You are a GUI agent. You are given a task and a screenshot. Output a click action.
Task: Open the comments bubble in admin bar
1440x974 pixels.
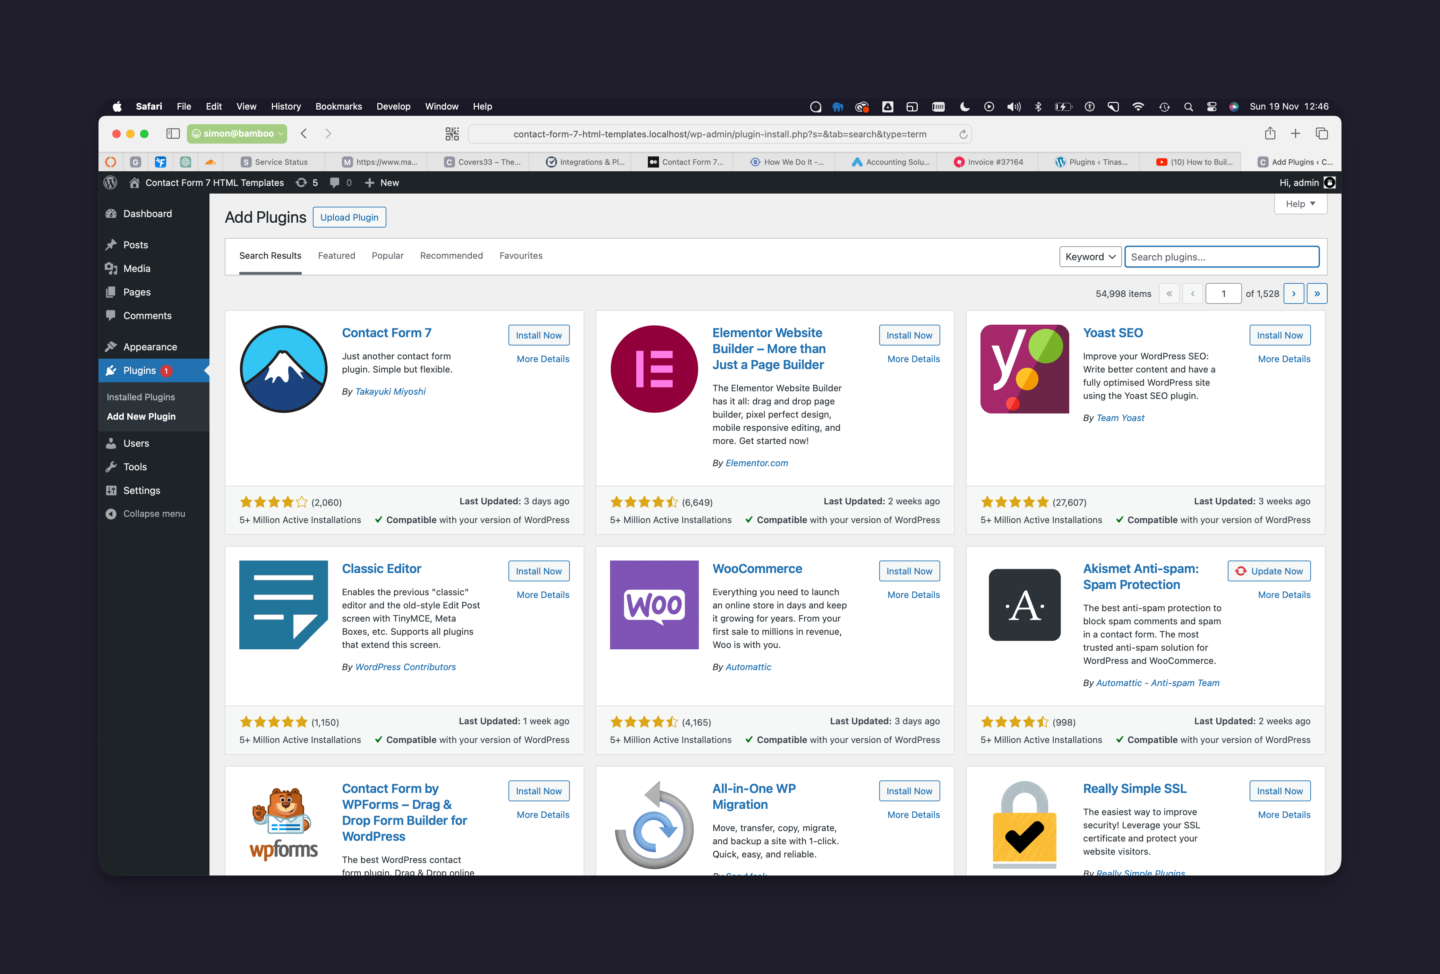coord(341,183)
